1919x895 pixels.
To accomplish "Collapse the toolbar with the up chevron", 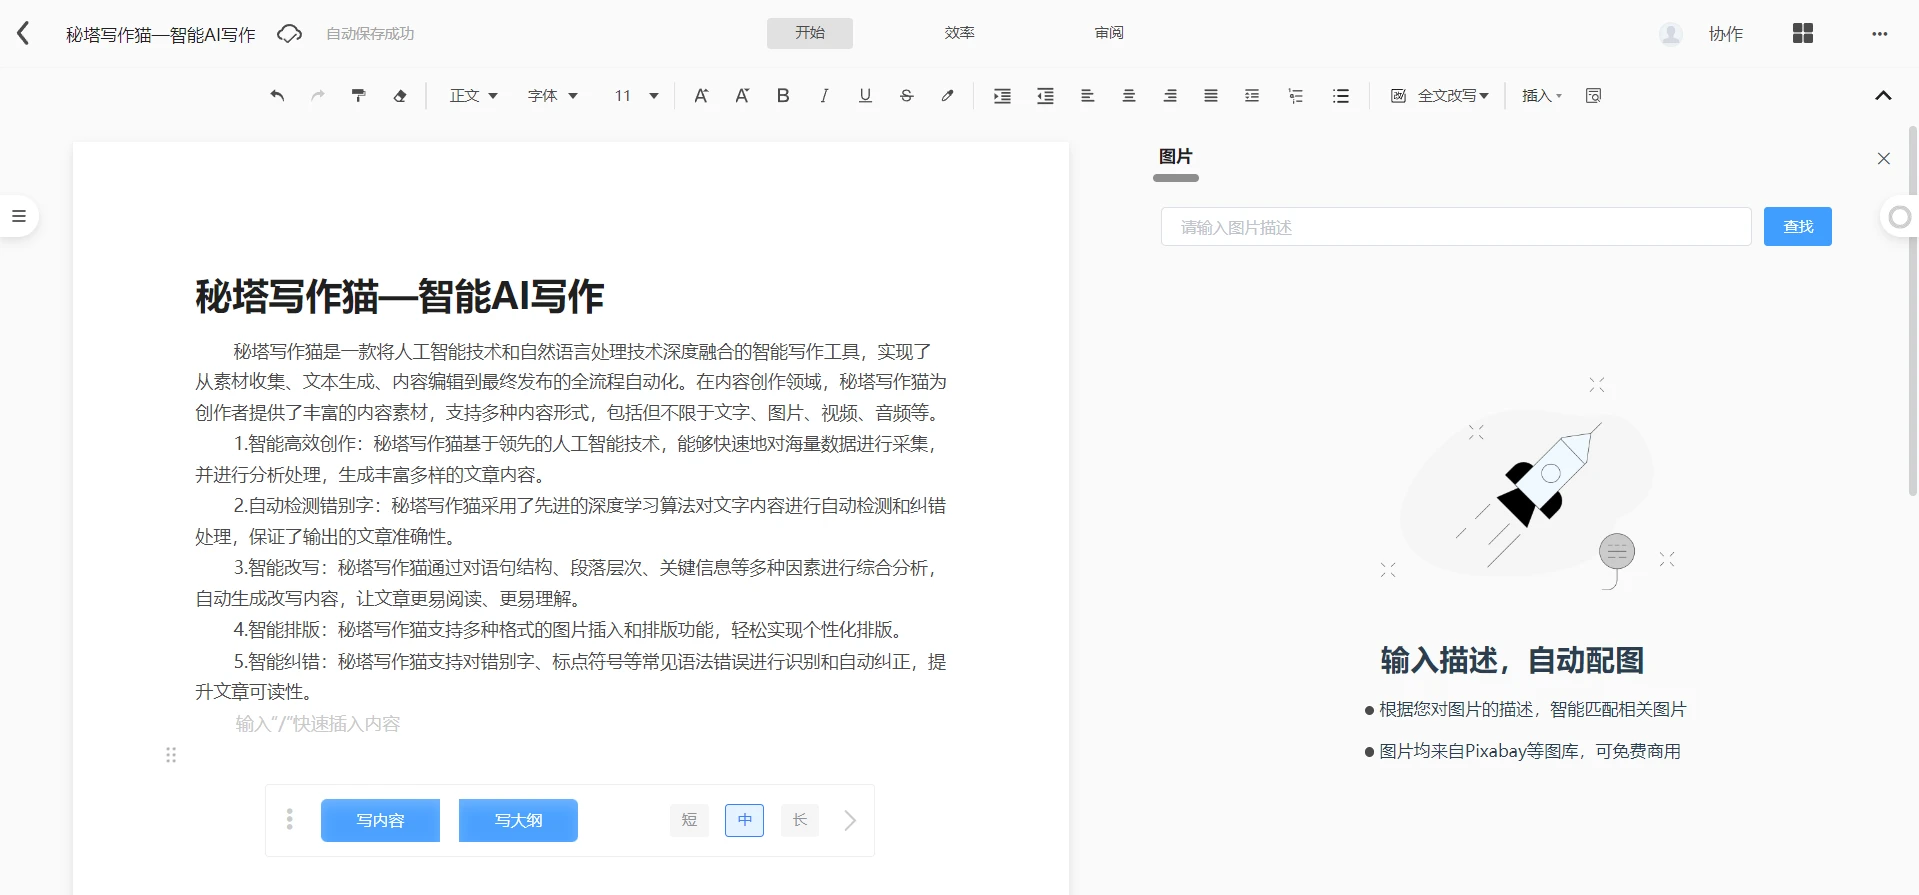I will point(1883,96).
